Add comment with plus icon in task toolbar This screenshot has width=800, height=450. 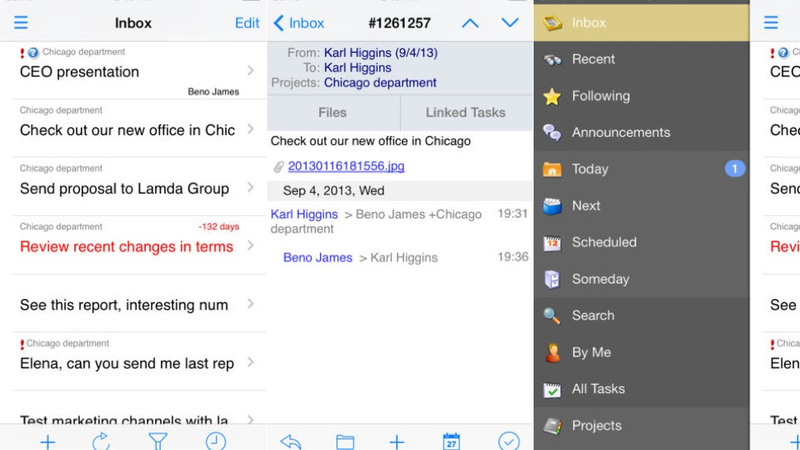(397, 441)
